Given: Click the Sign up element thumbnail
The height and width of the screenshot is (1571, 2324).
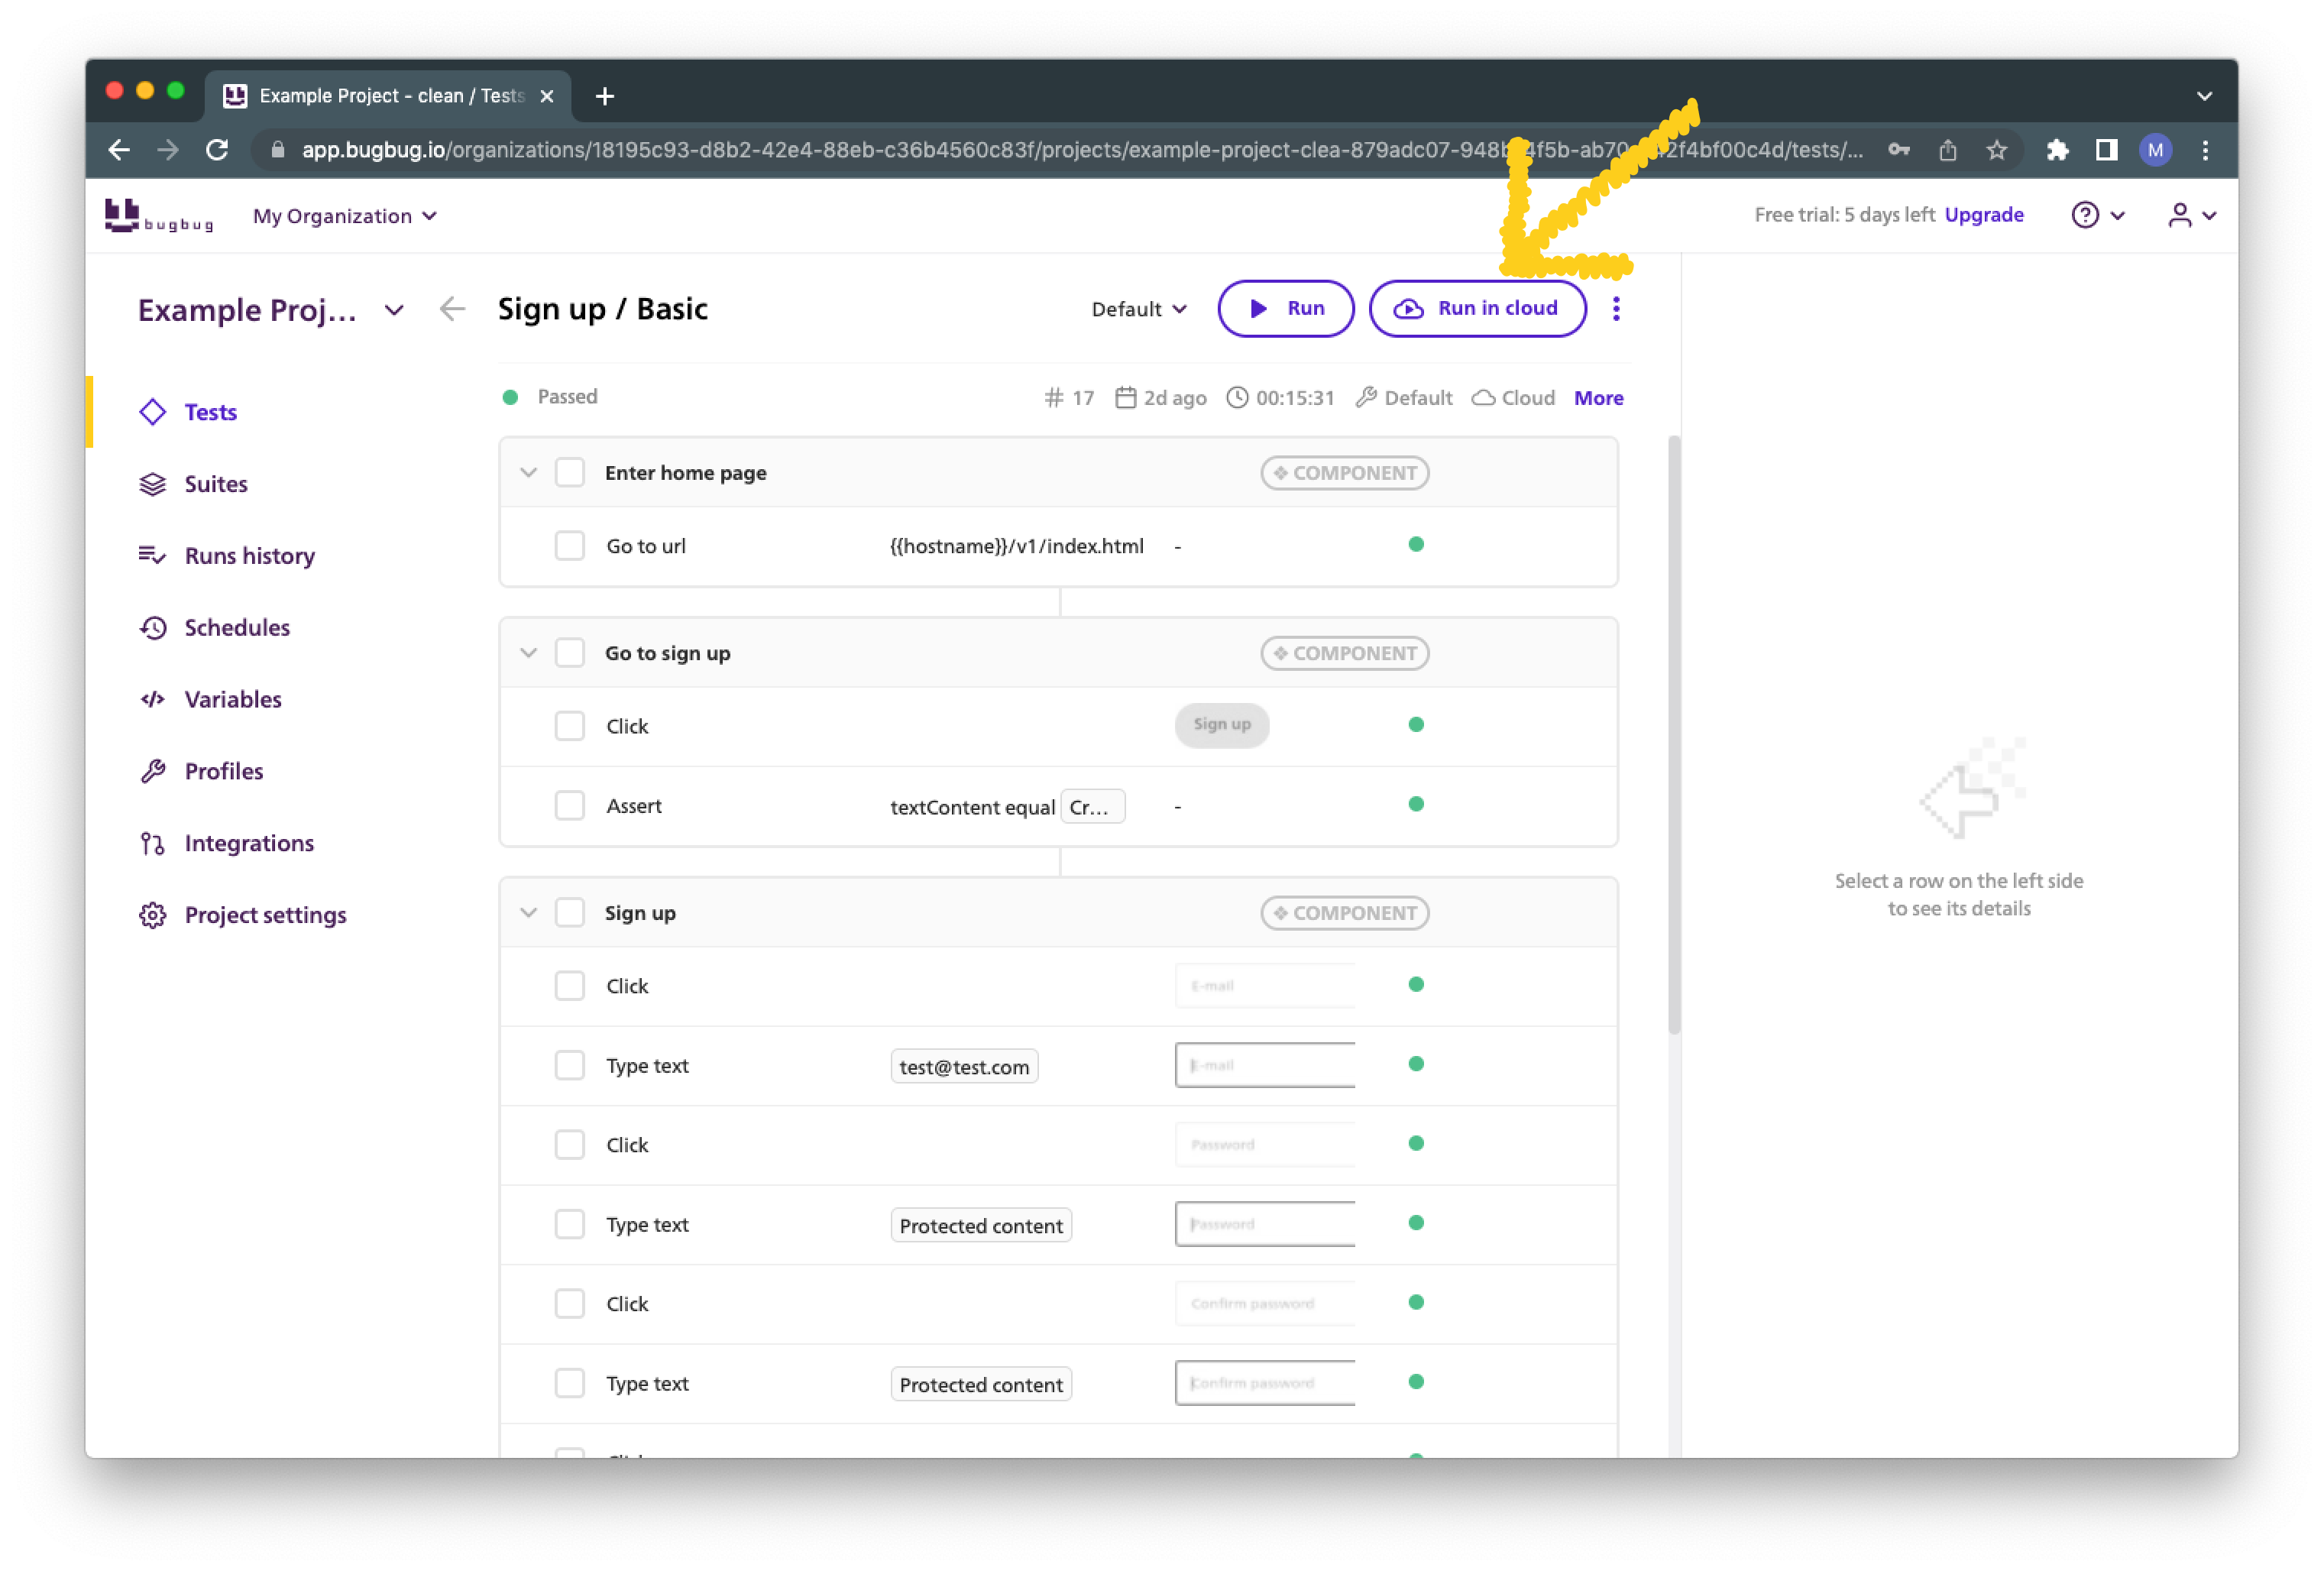Looking at the screenshot, I should click(1222, 725).
